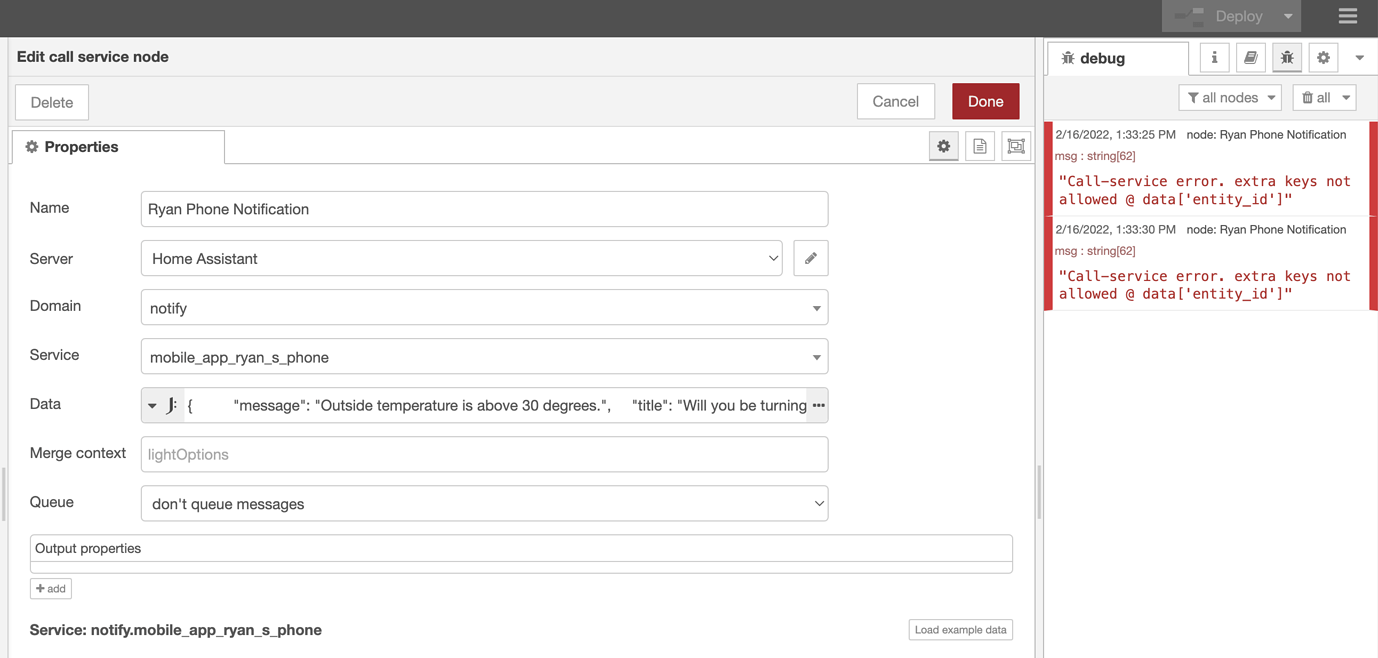
Task: Open the node description document icon
Action: (979, 145)
